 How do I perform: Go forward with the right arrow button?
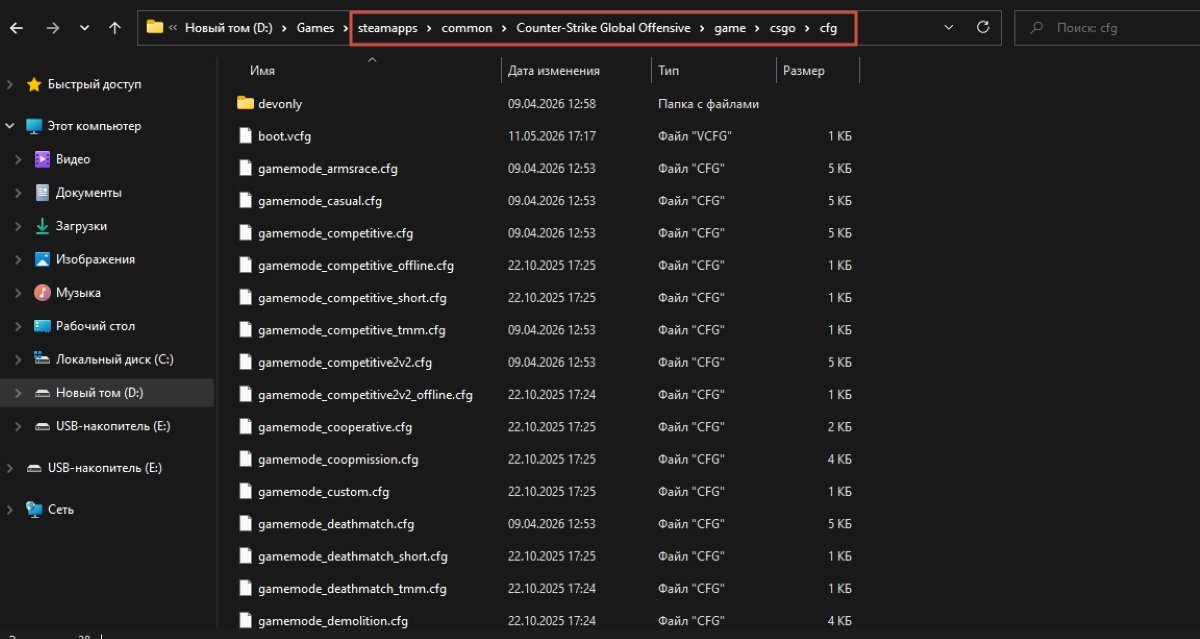52,28
